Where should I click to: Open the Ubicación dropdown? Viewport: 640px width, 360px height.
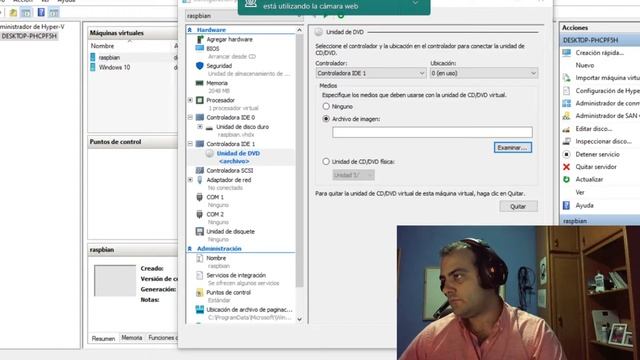(x=484, y=73)
